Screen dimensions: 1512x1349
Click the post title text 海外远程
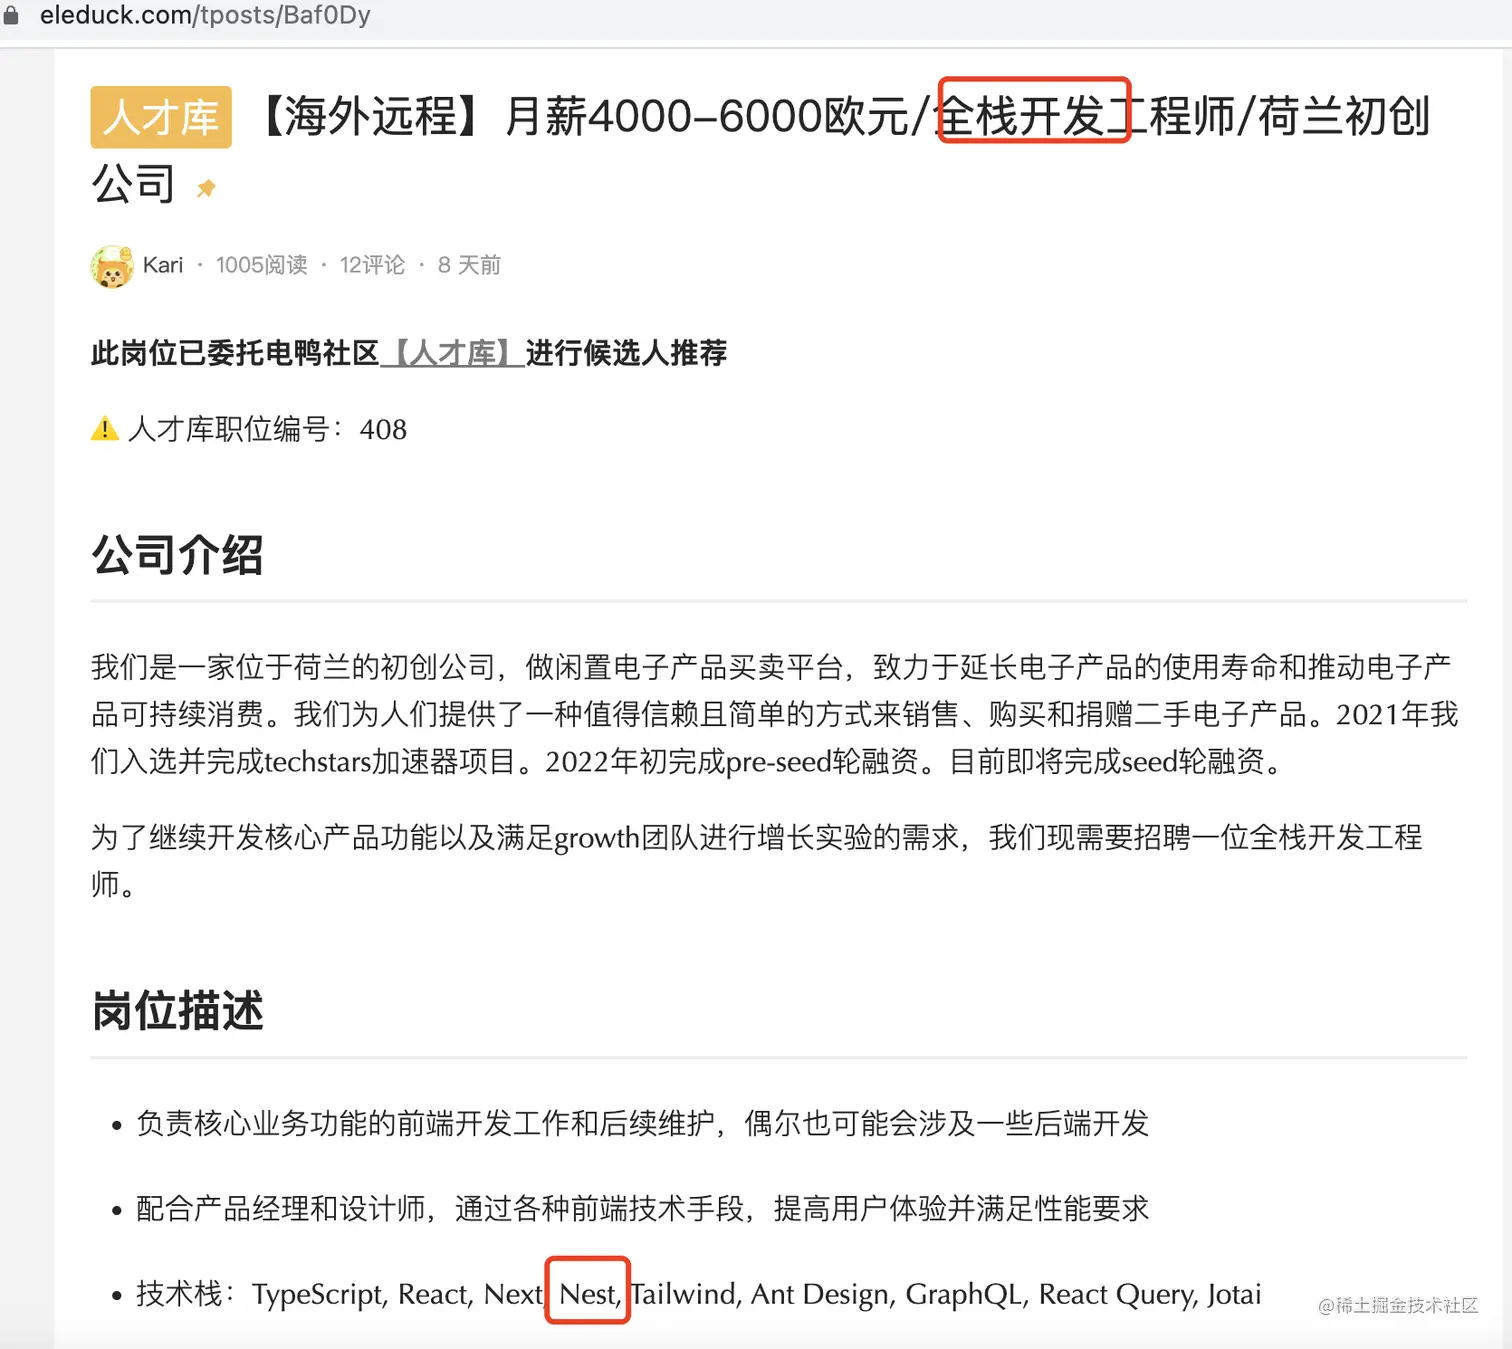point(371,116)
